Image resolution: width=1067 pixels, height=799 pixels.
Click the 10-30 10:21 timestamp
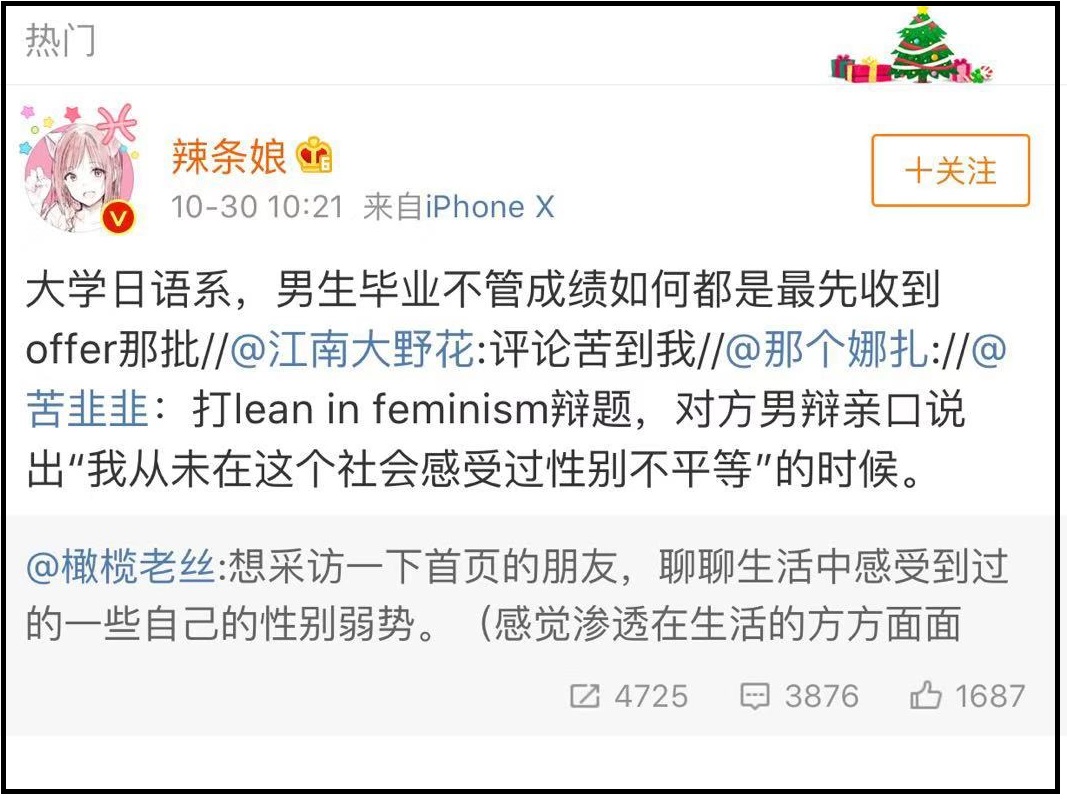coord(257,207)
